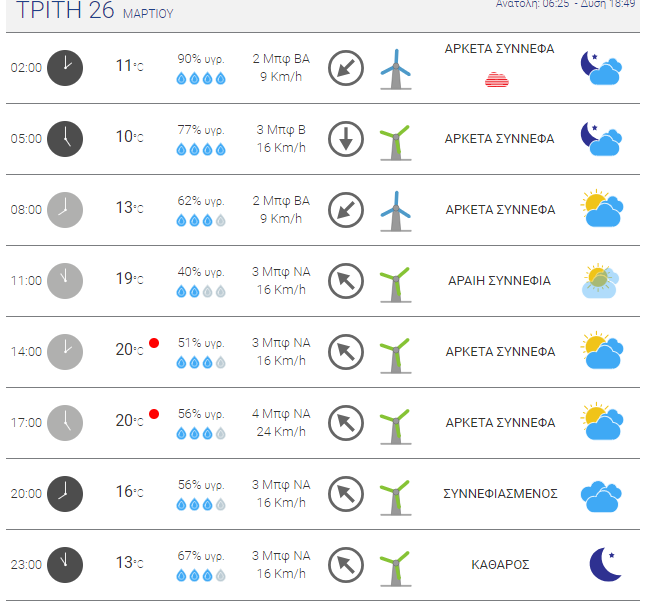Viewport: 653px width, 605px height.
Task: Click the blue windmill icon at 08:00
Action: (396, 211)
